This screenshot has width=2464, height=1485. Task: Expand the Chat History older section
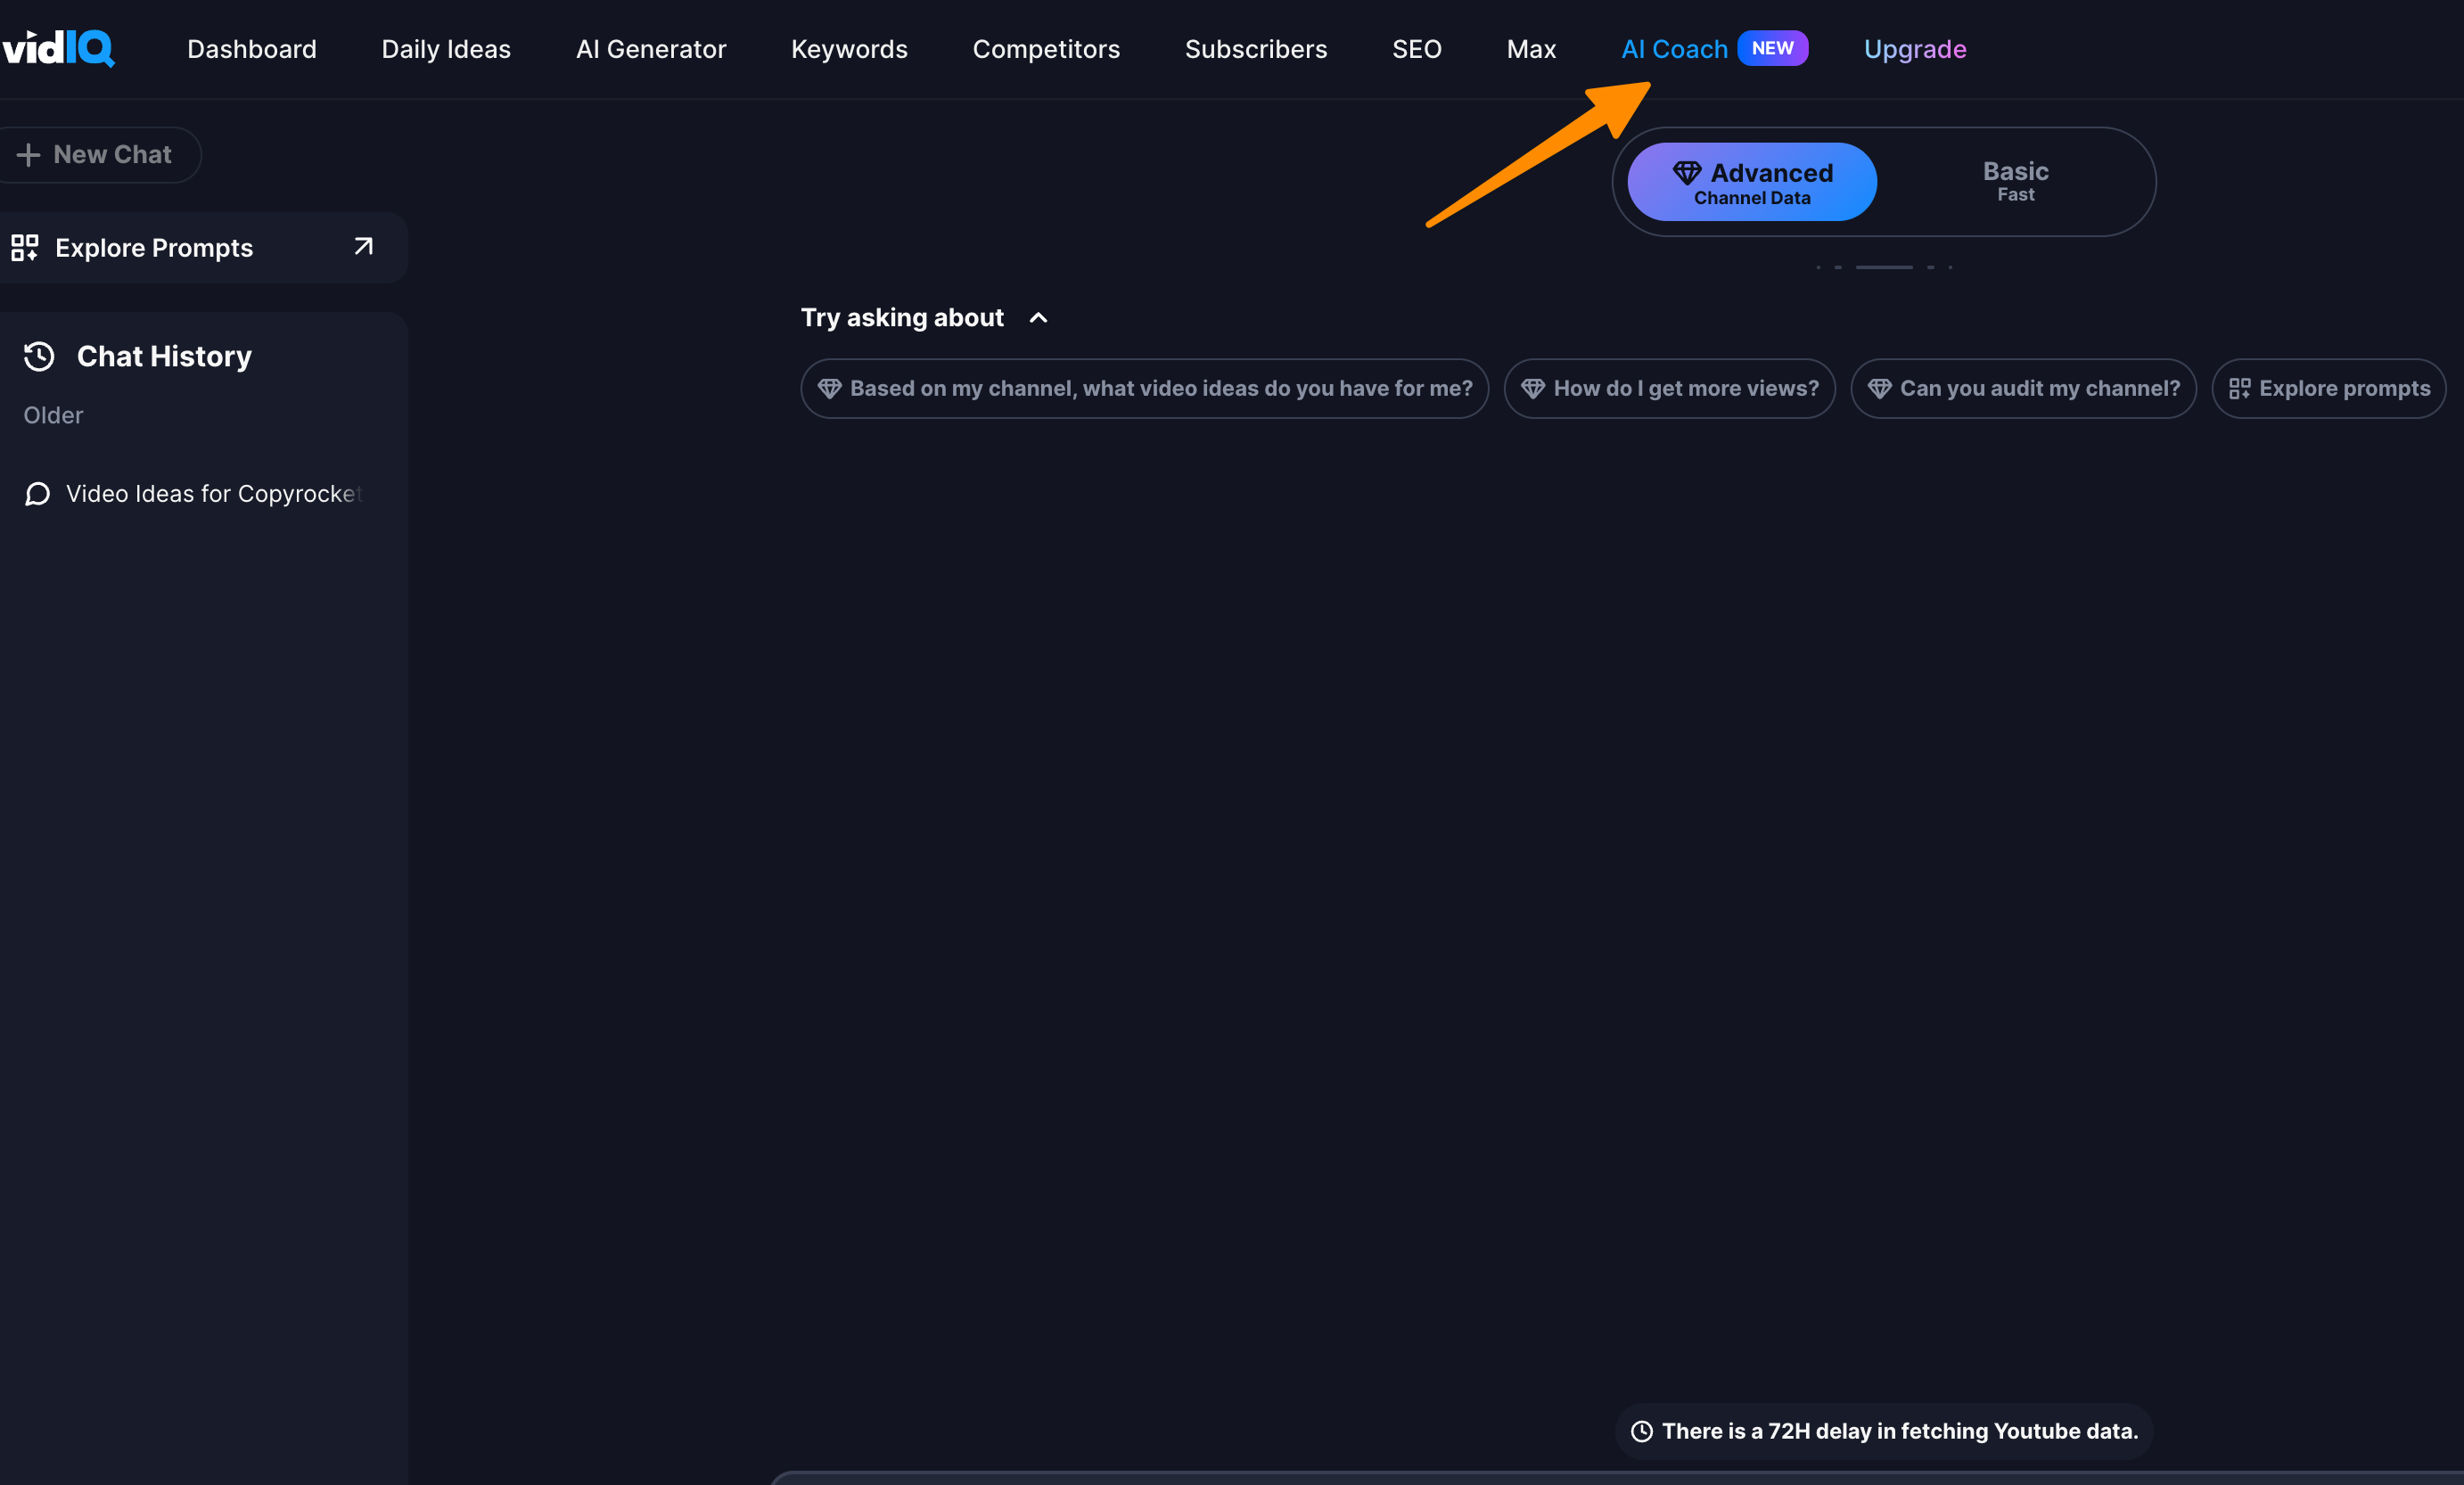click(x=53, y=414)
